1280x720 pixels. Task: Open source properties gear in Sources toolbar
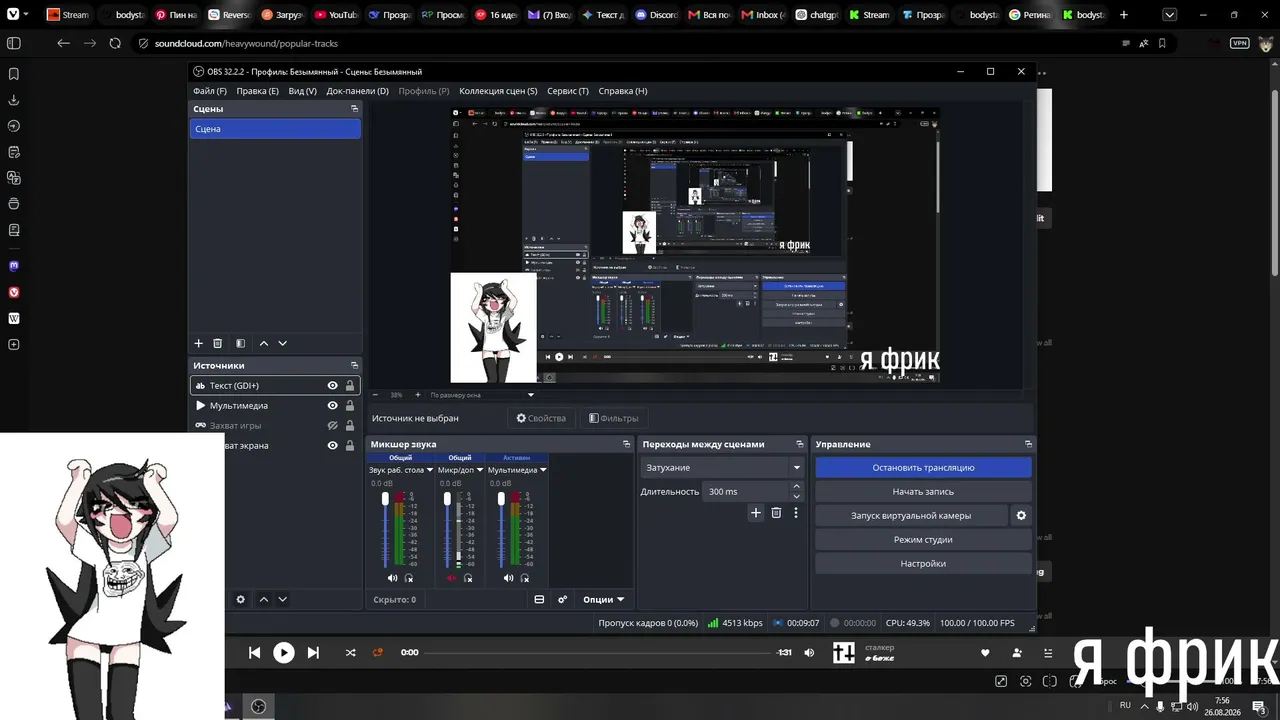click(x=240, y=599)
